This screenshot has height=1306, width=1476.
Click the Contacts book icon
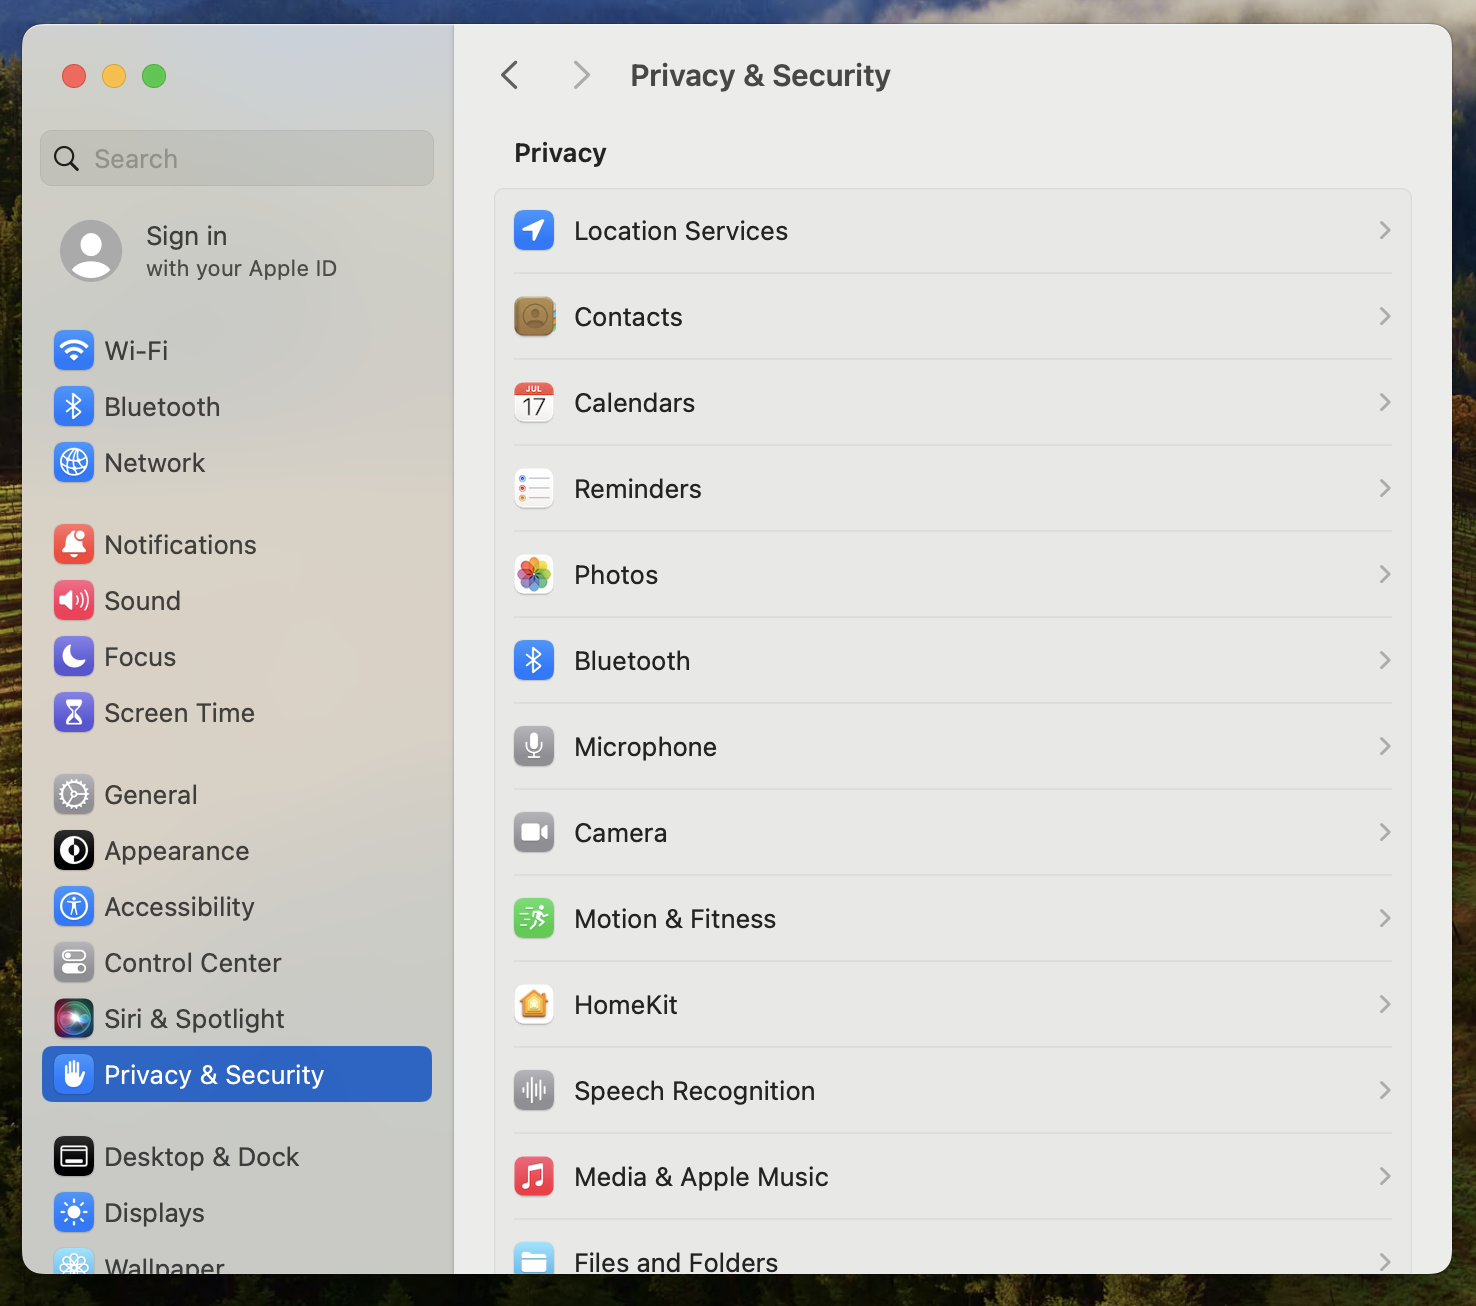click(x=534, y=317)
